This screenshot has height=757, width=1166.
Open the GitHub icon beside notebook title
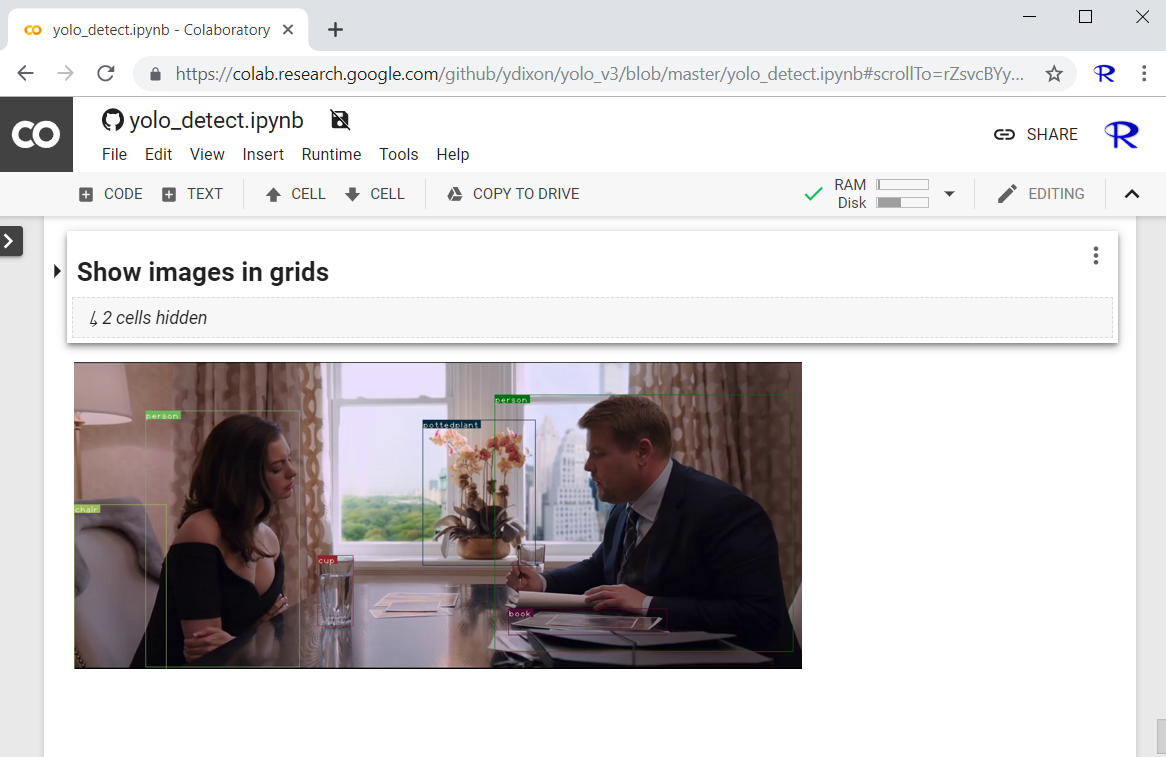click(x=112, y=120)
